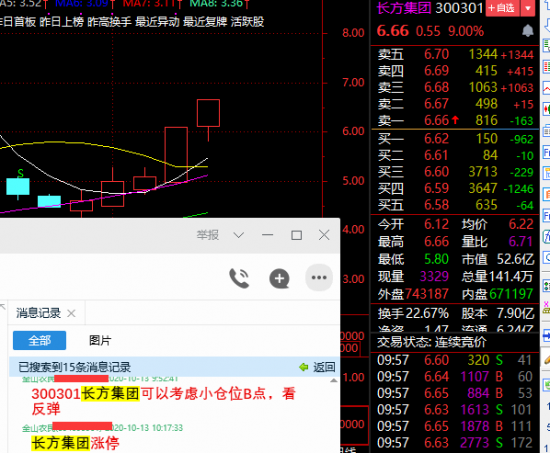The width and height of the screenshot is (550, 453).
Task: Click 总量 value 141.4万
Action: click(511, 277)
